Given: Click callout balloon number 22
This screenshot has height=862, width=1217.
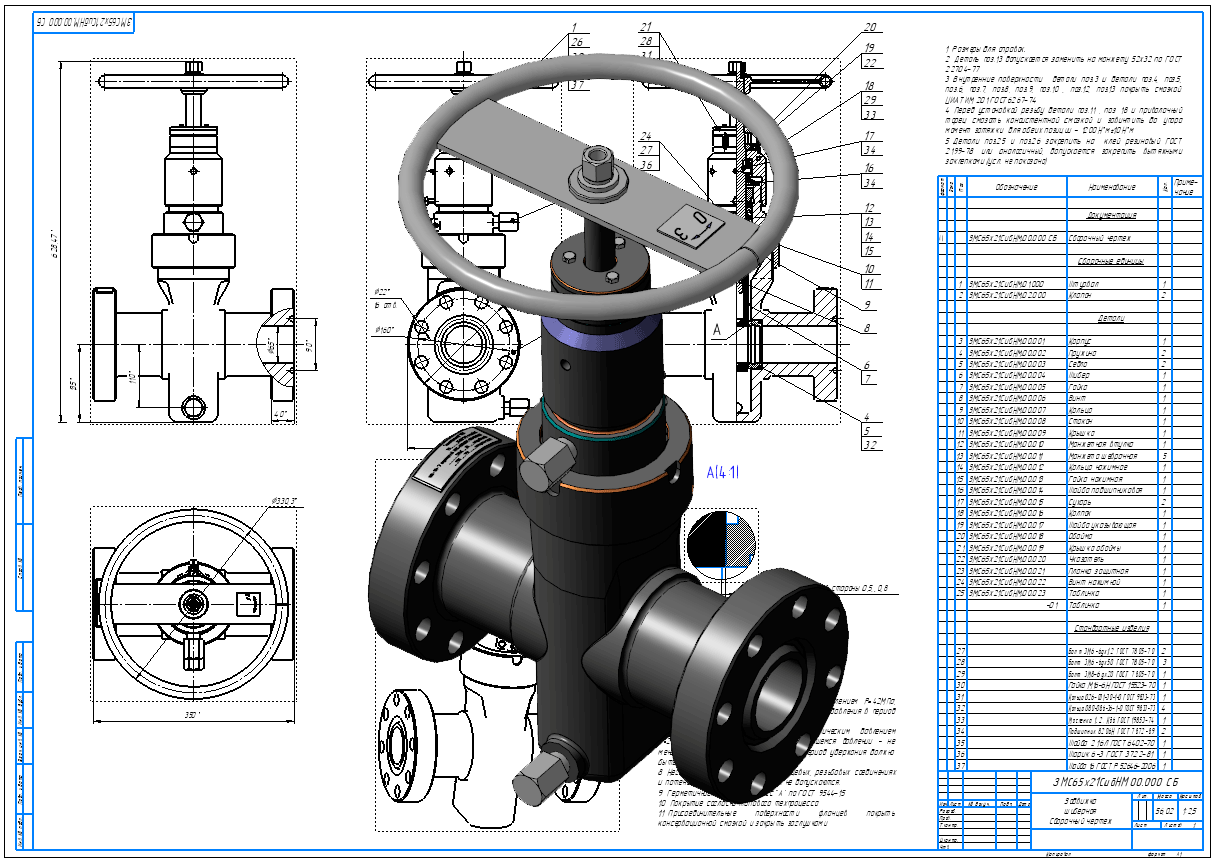Looking at the screenshot, I should click(869, 61).
